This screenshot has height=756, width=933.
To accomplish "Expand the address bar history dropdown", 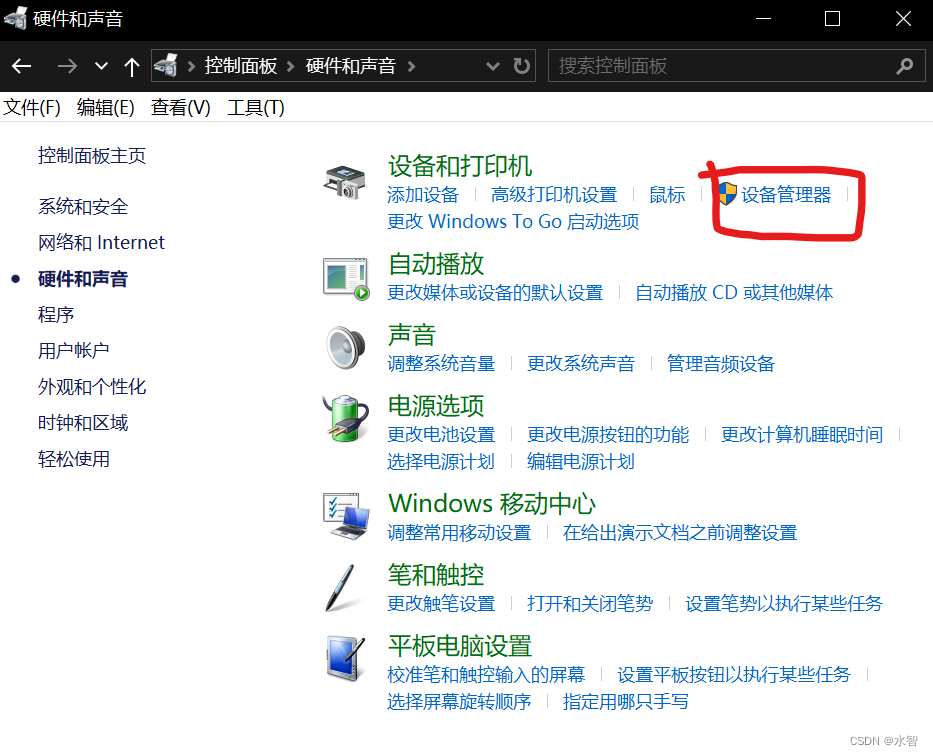I will click(x=492, y=66).
